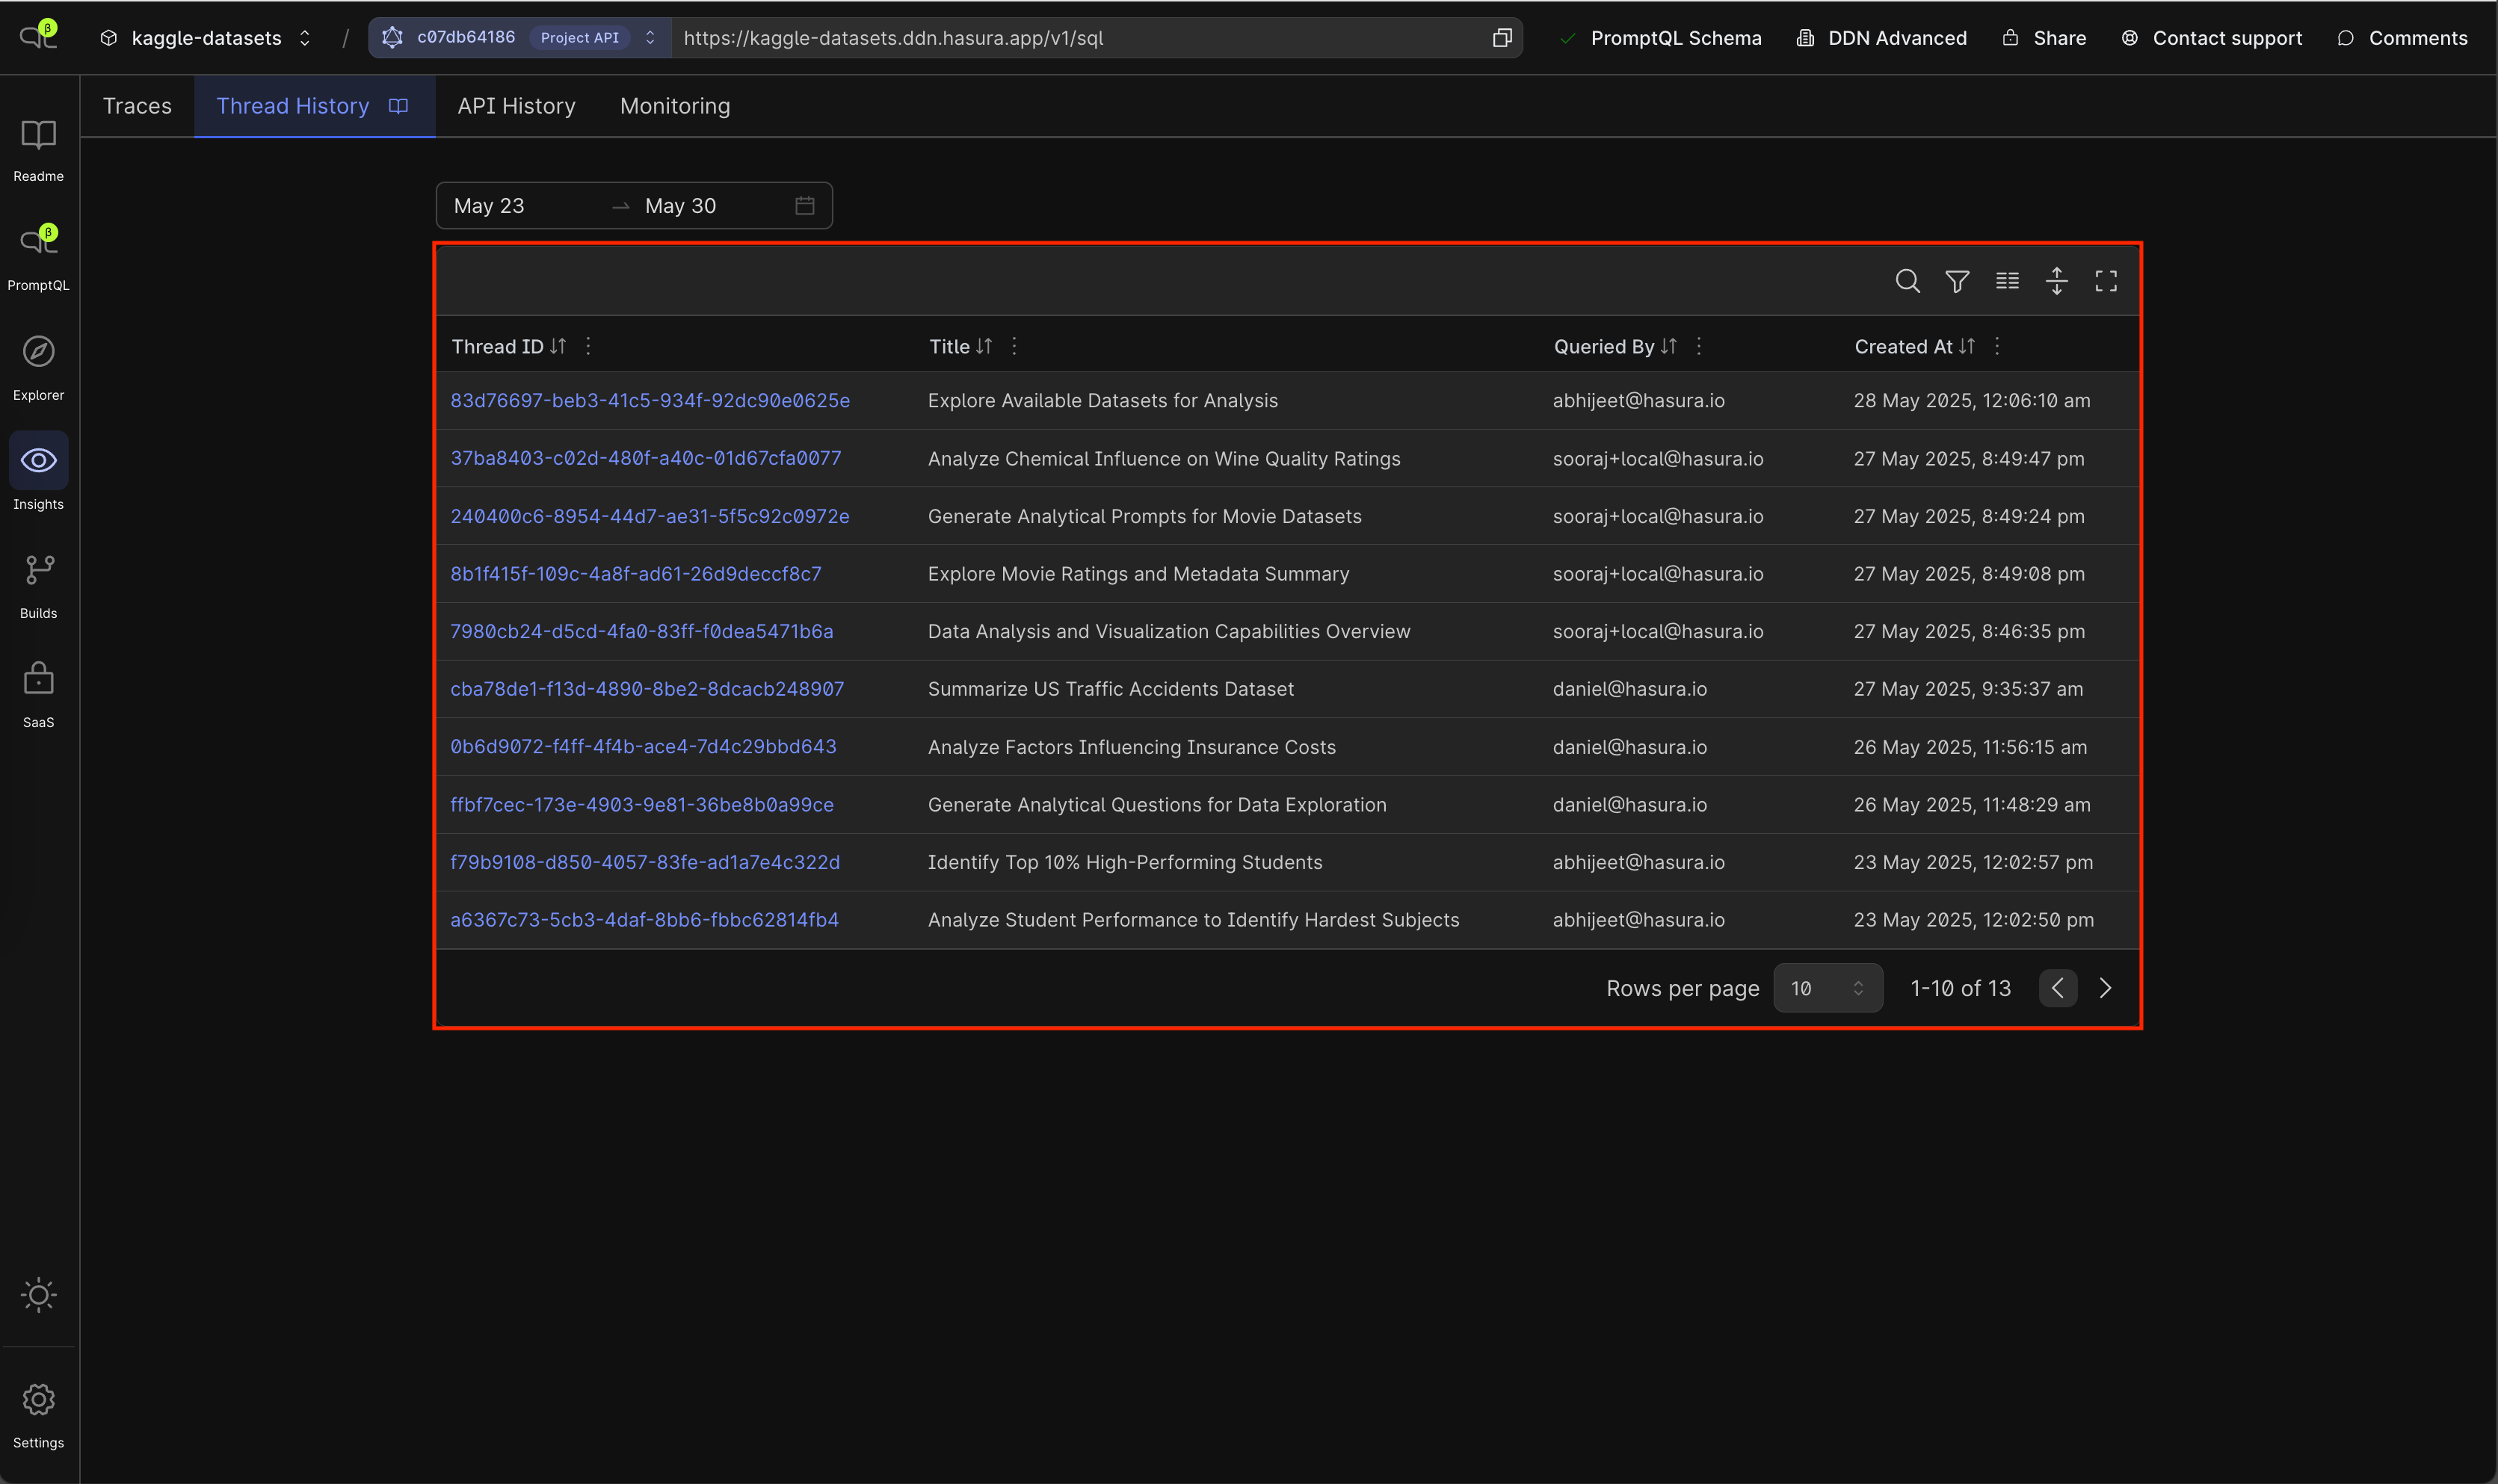
Task: Open the c07db64186 Project API selector
Action: (x=649, y=37)
